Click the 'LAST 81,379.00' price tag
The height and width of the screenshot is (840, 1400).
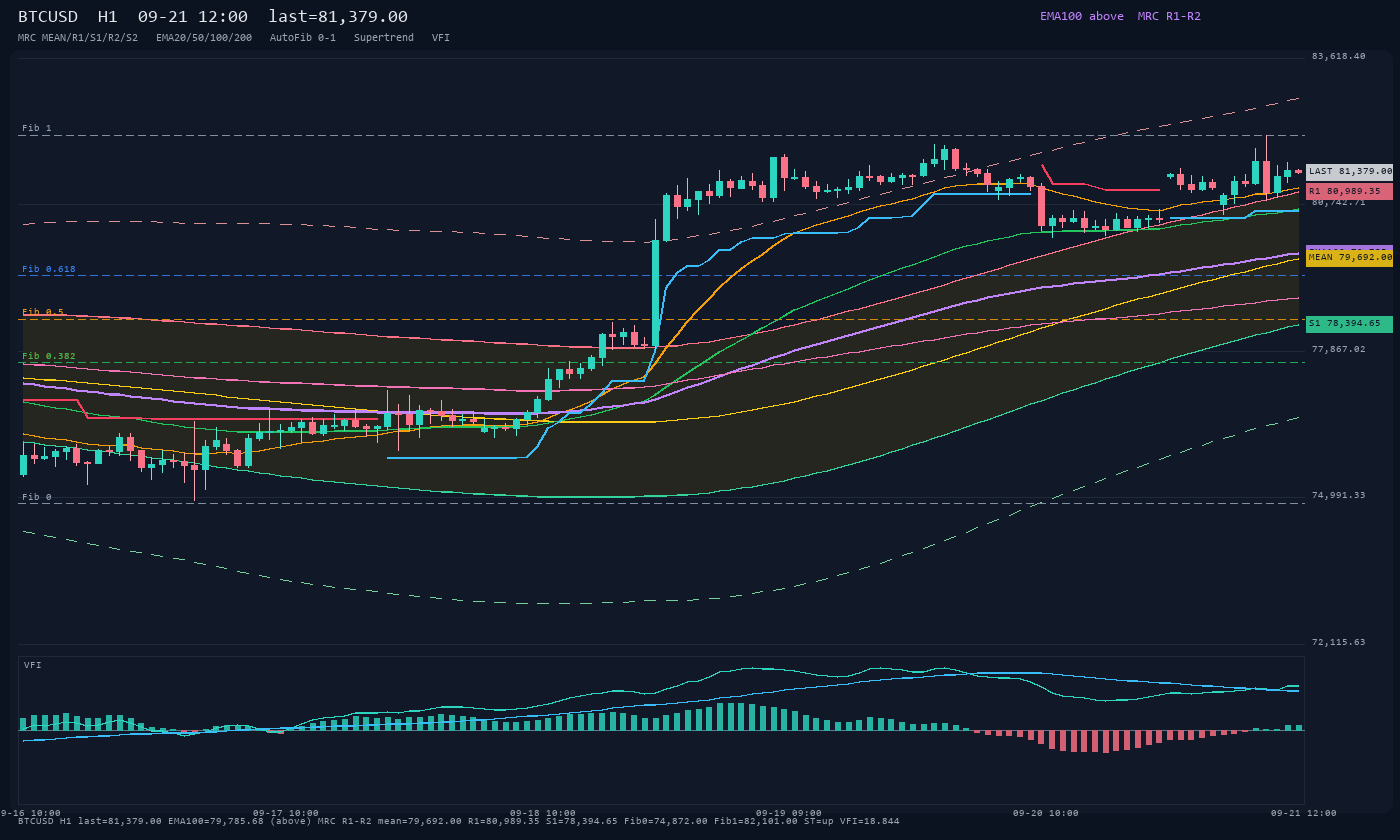coord(1349,171)
